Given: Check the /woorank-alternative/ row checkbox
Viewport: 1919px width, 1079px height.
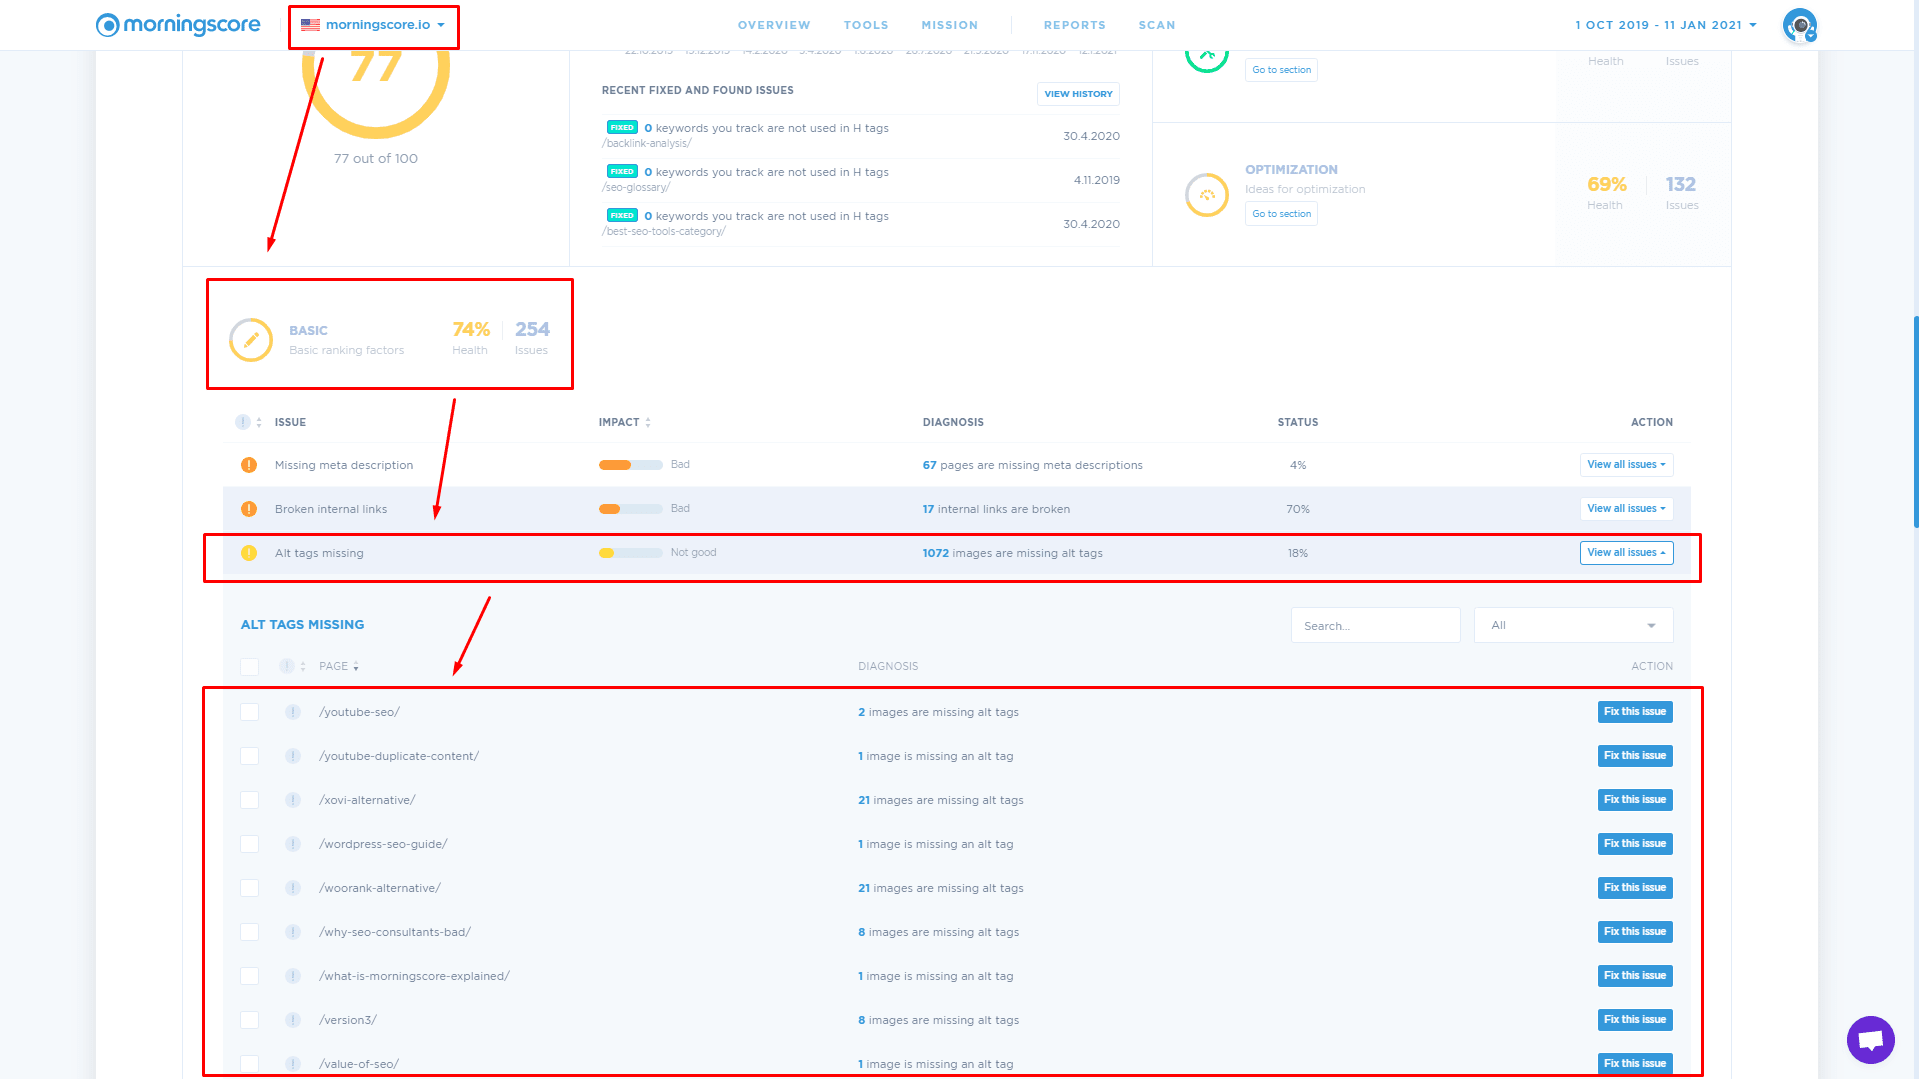Looking at the screenshot, I should (250, 888).
